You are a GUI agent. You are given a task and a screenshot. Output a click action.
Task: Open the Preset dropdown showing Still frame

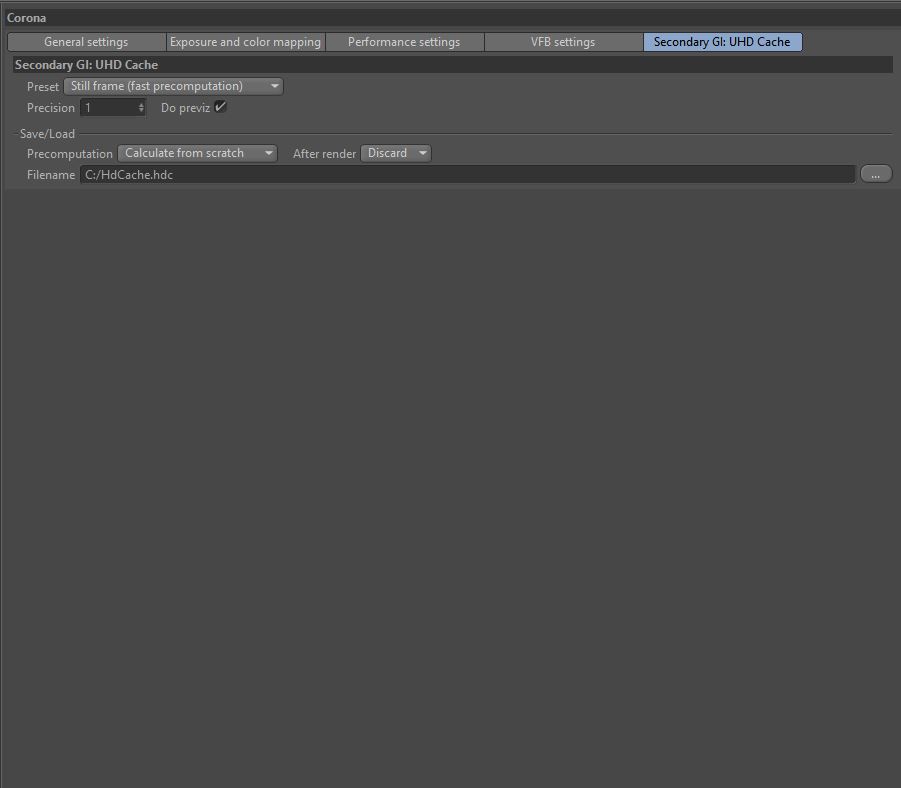174,86
